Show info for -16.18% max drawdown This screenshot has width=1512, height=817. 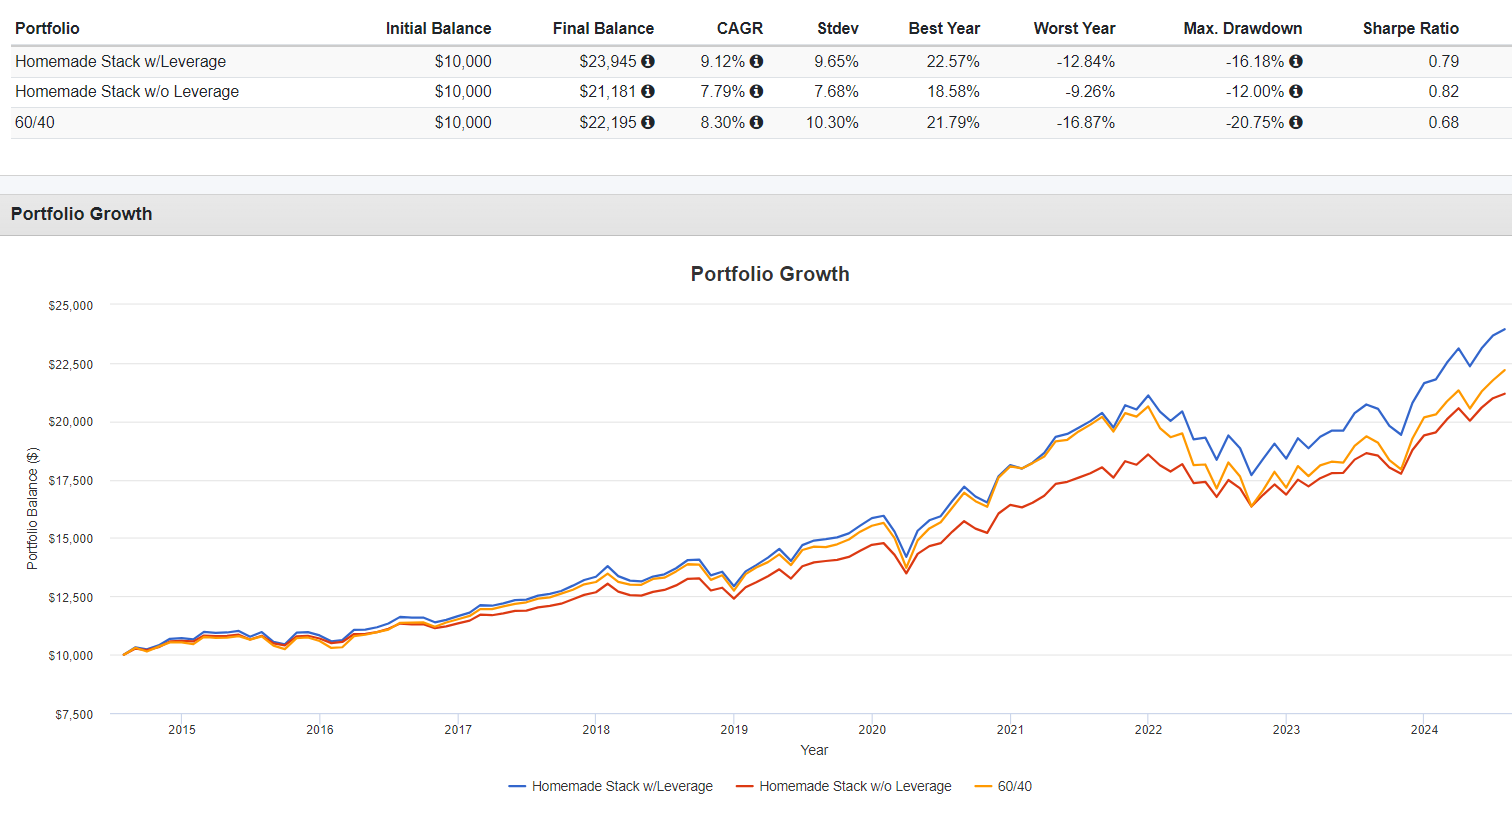pyautogui.click(x=1296, y=61)
